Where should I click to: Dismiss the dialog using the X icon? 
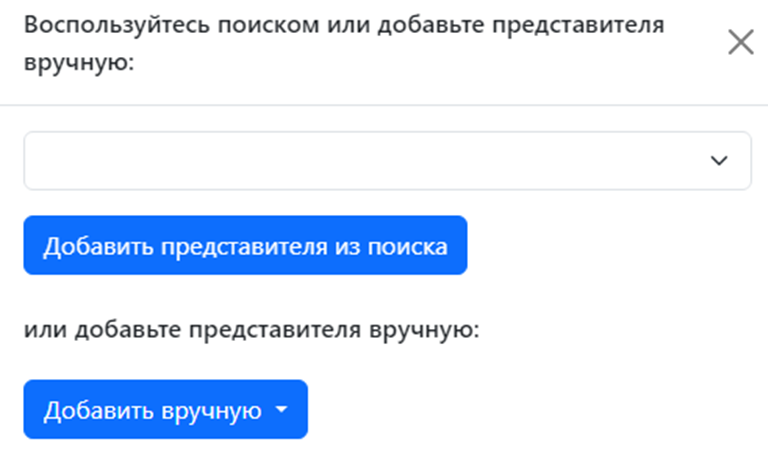tap(740, 43)
